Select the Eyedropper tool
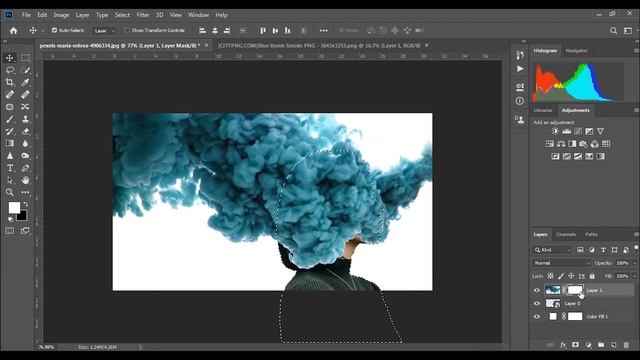The width and height of the screenshot is (640, 360). pyautogui.click(x=25, y=82)
